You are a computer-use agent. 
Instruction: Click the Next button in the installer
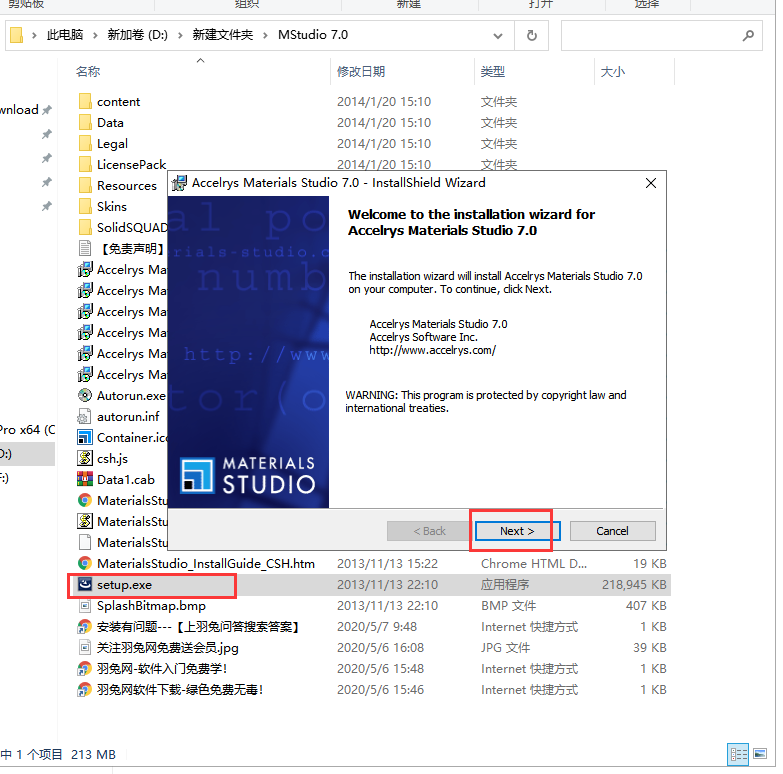click(x=517, y=531)
